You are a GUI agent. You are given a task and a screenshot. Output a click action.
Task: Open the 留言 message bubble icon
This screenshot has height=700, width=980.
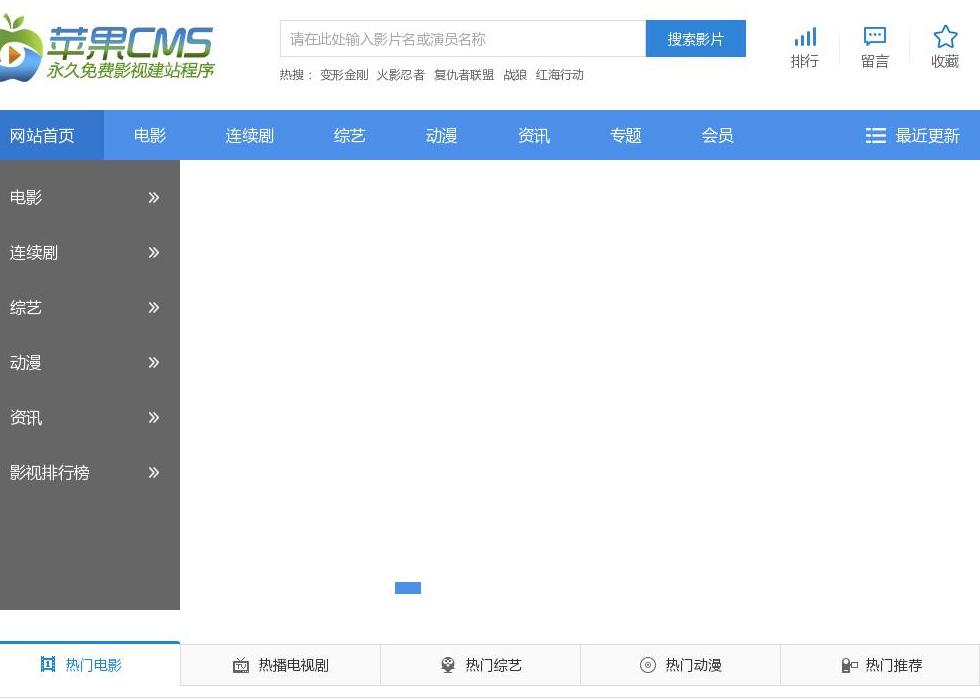click(874, 36)
